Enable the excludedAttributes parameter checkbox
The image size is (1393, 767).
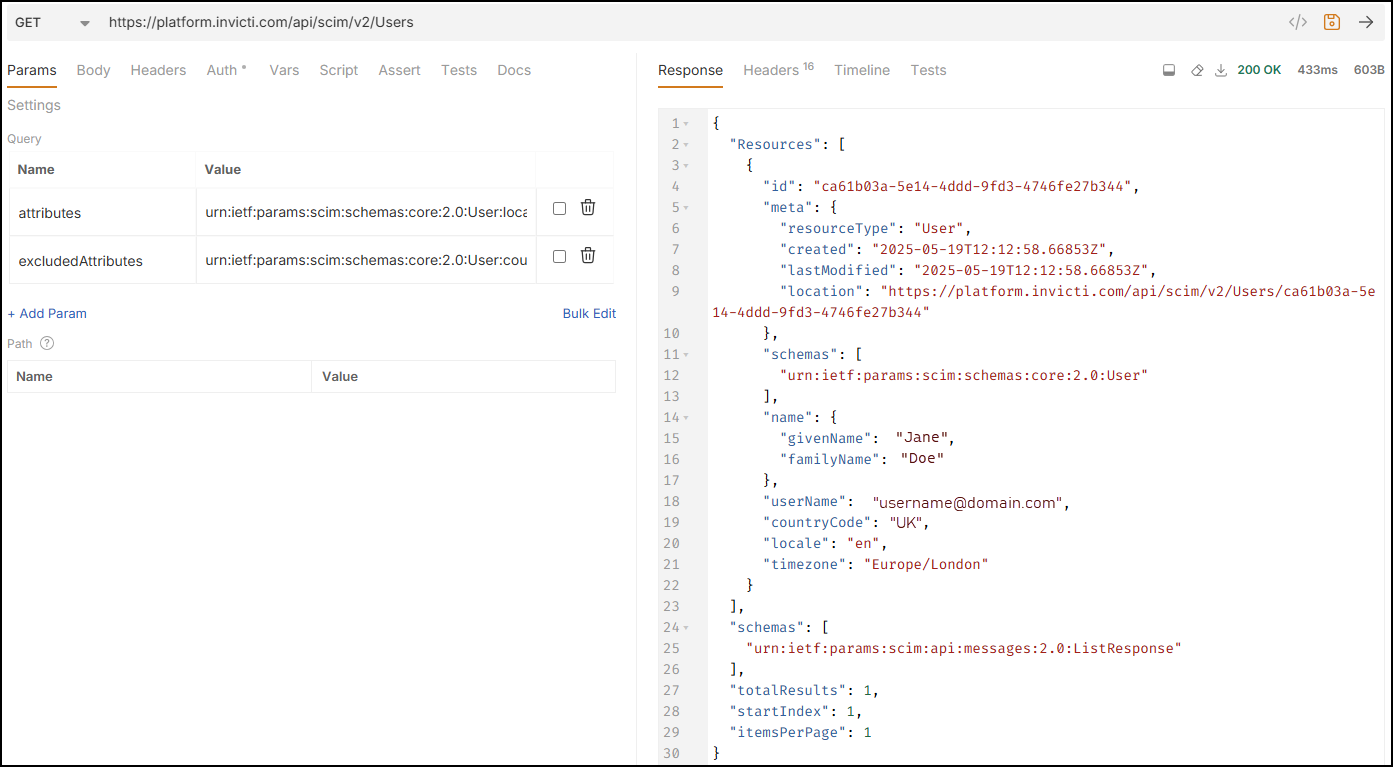(x=559, y=256)
